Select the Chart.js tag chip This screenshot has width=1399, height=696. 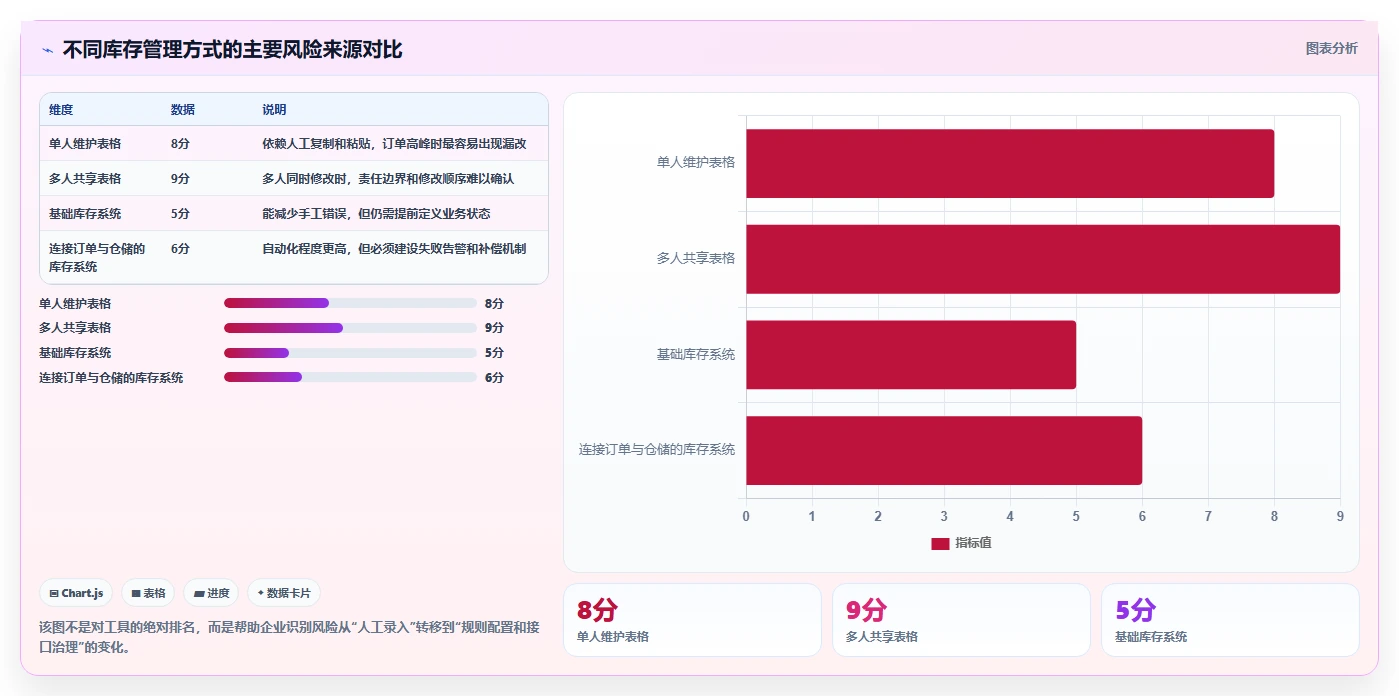[77, 593]
